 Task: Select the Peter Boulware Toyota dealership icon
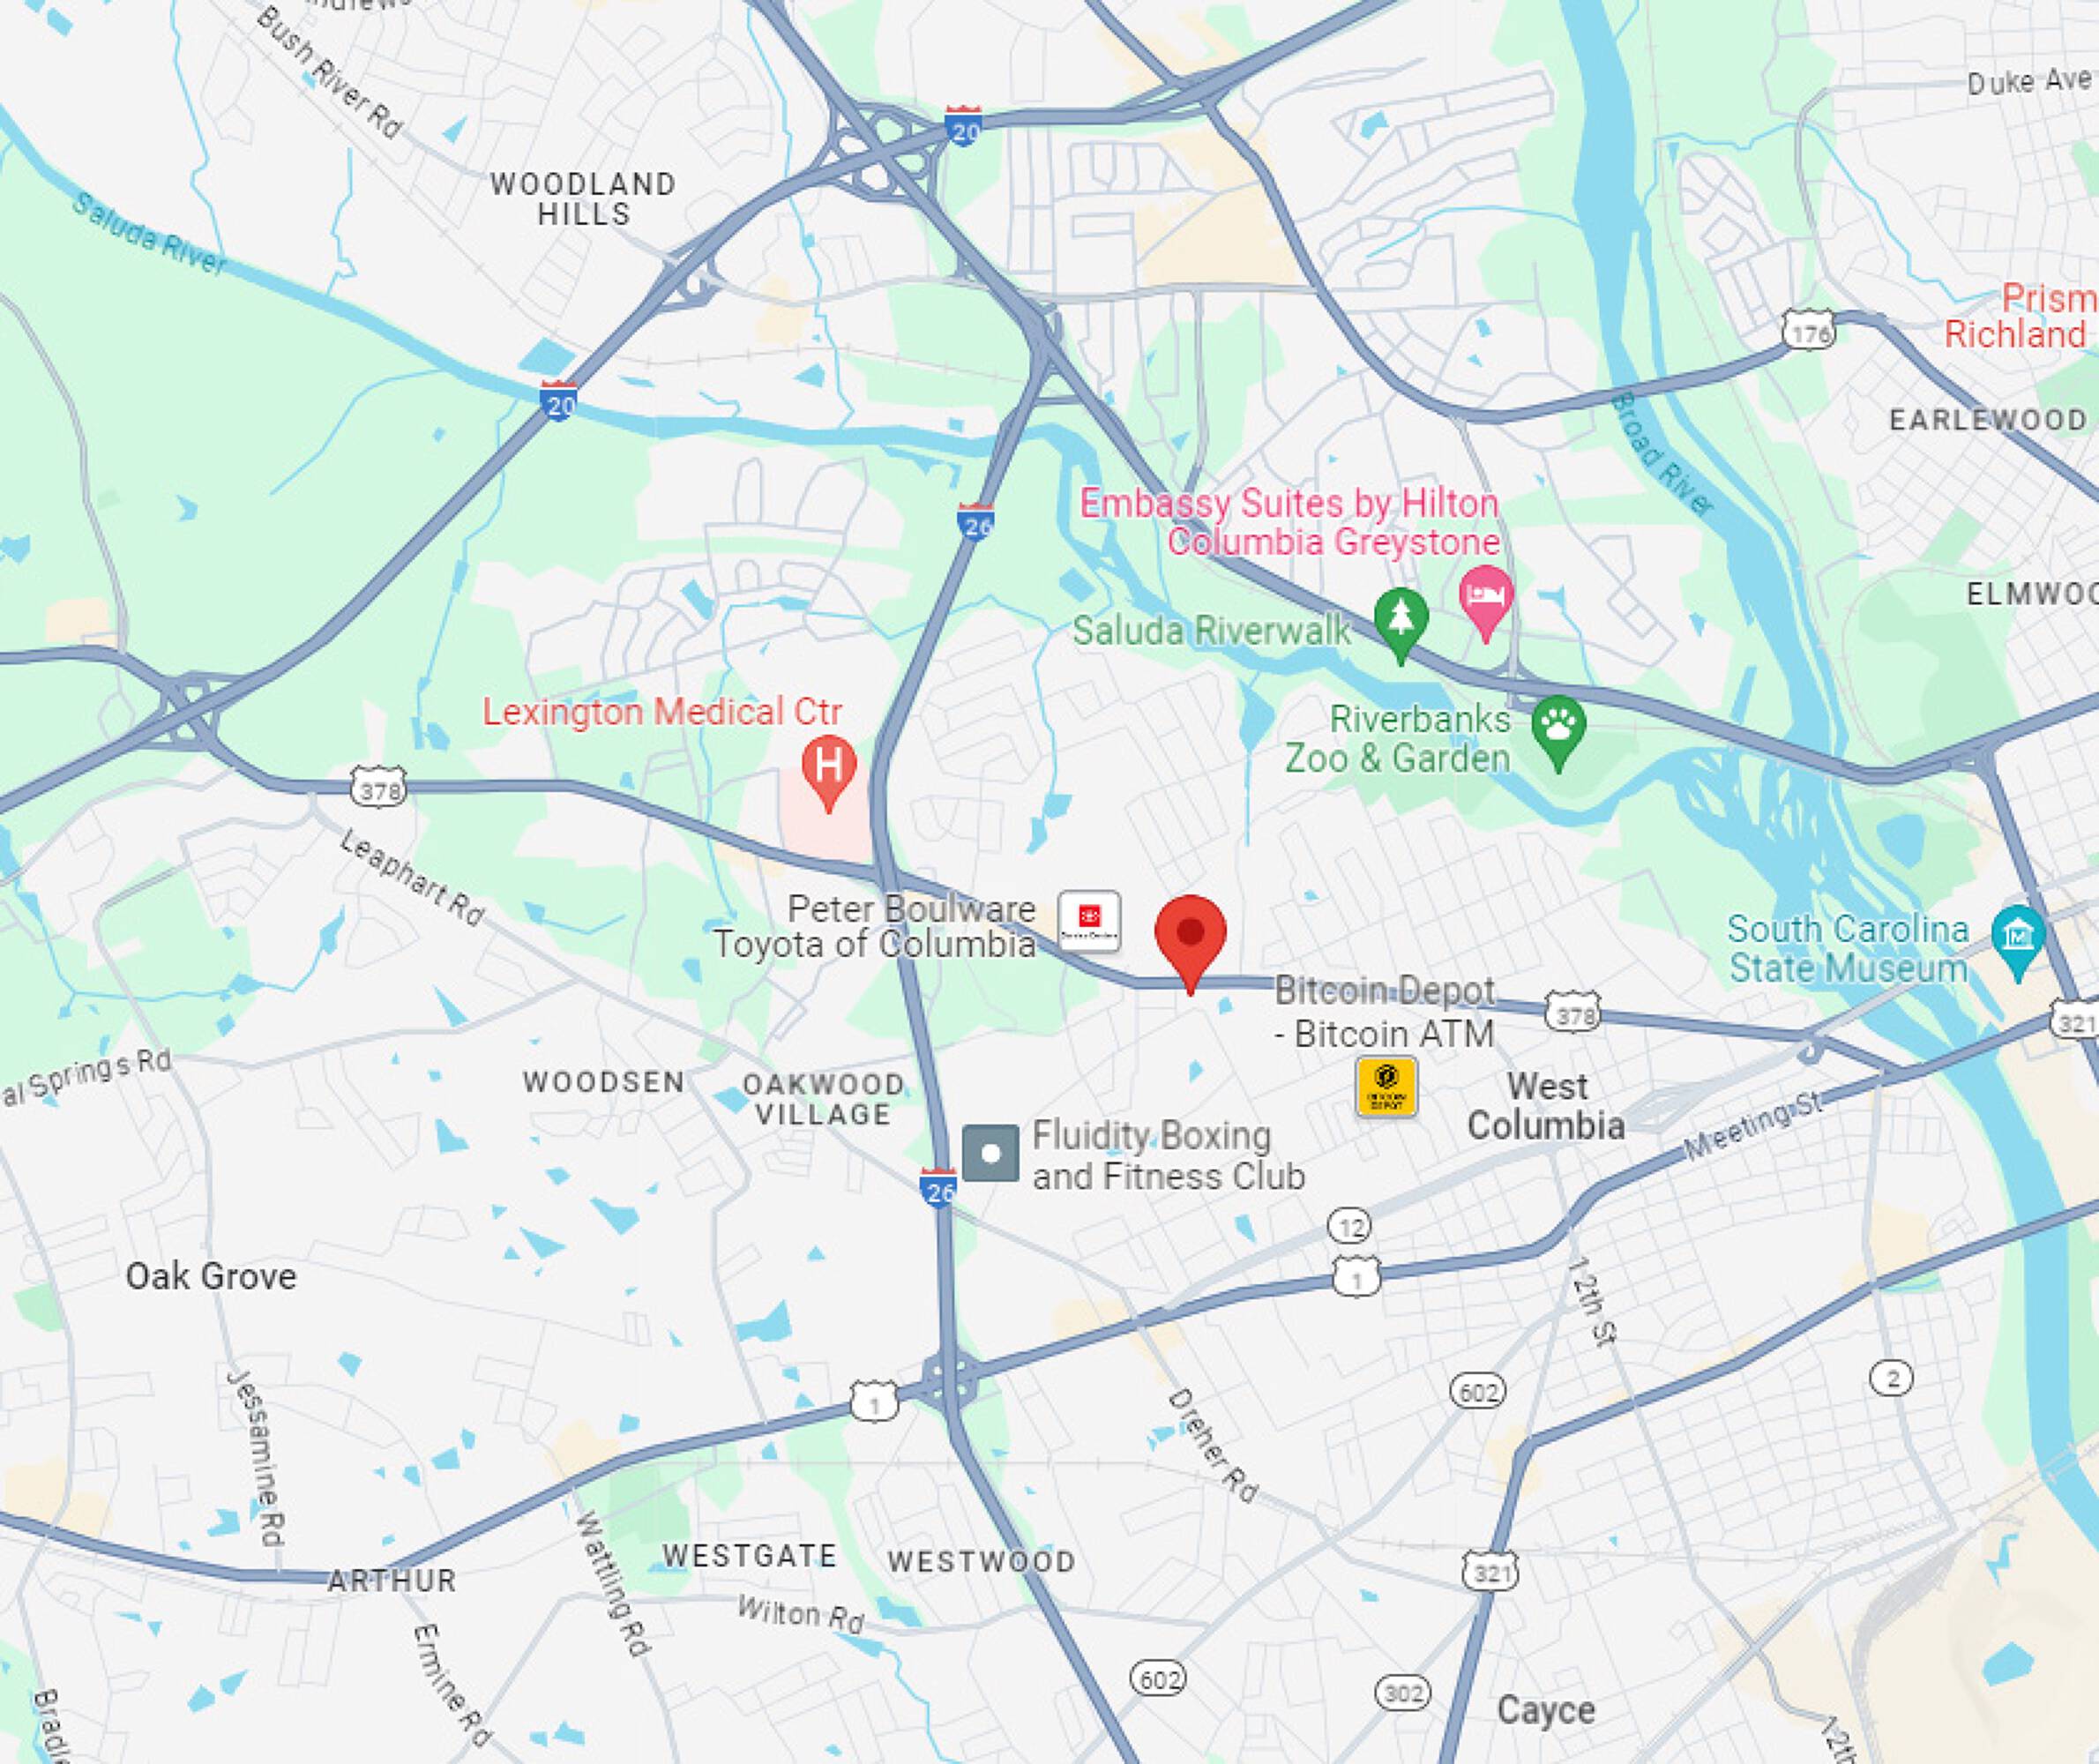[x=1090, y=921]
